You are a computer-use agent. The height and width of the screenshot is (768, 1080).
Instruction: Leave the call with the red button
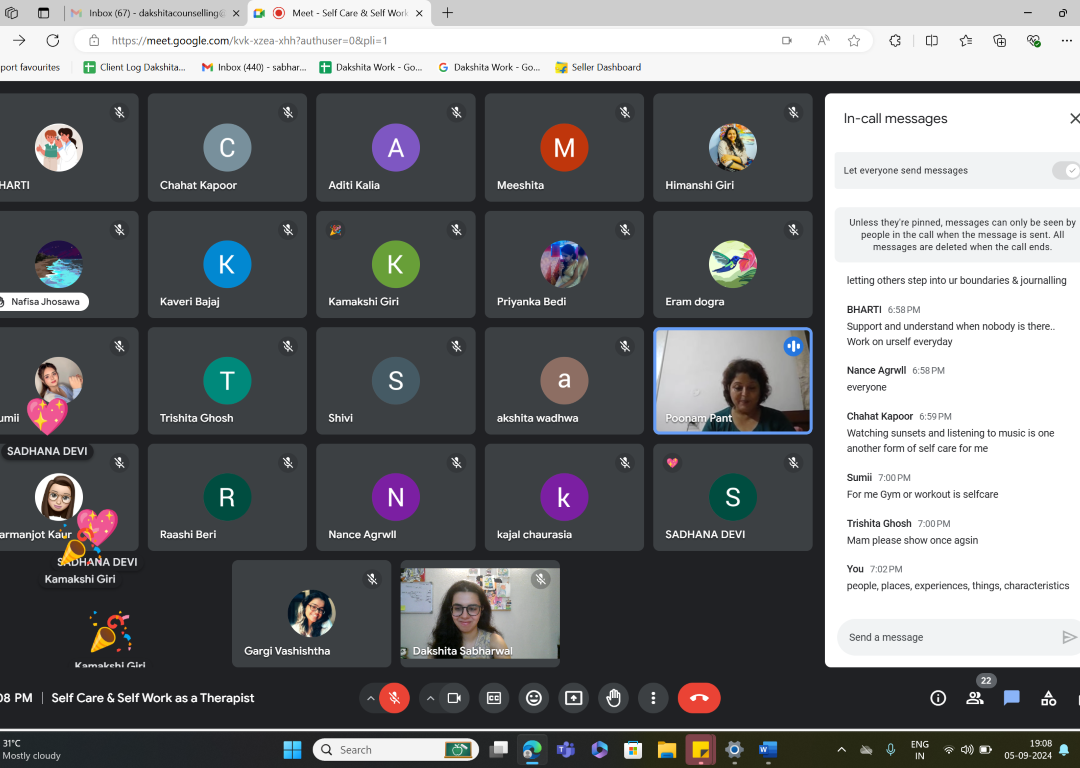click(x=699, y=698)
